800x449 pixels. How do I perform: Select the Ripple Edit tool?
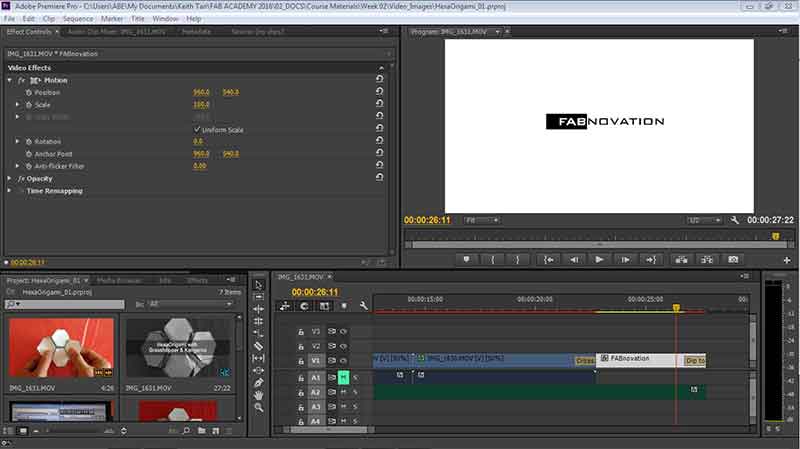[259, 309]
